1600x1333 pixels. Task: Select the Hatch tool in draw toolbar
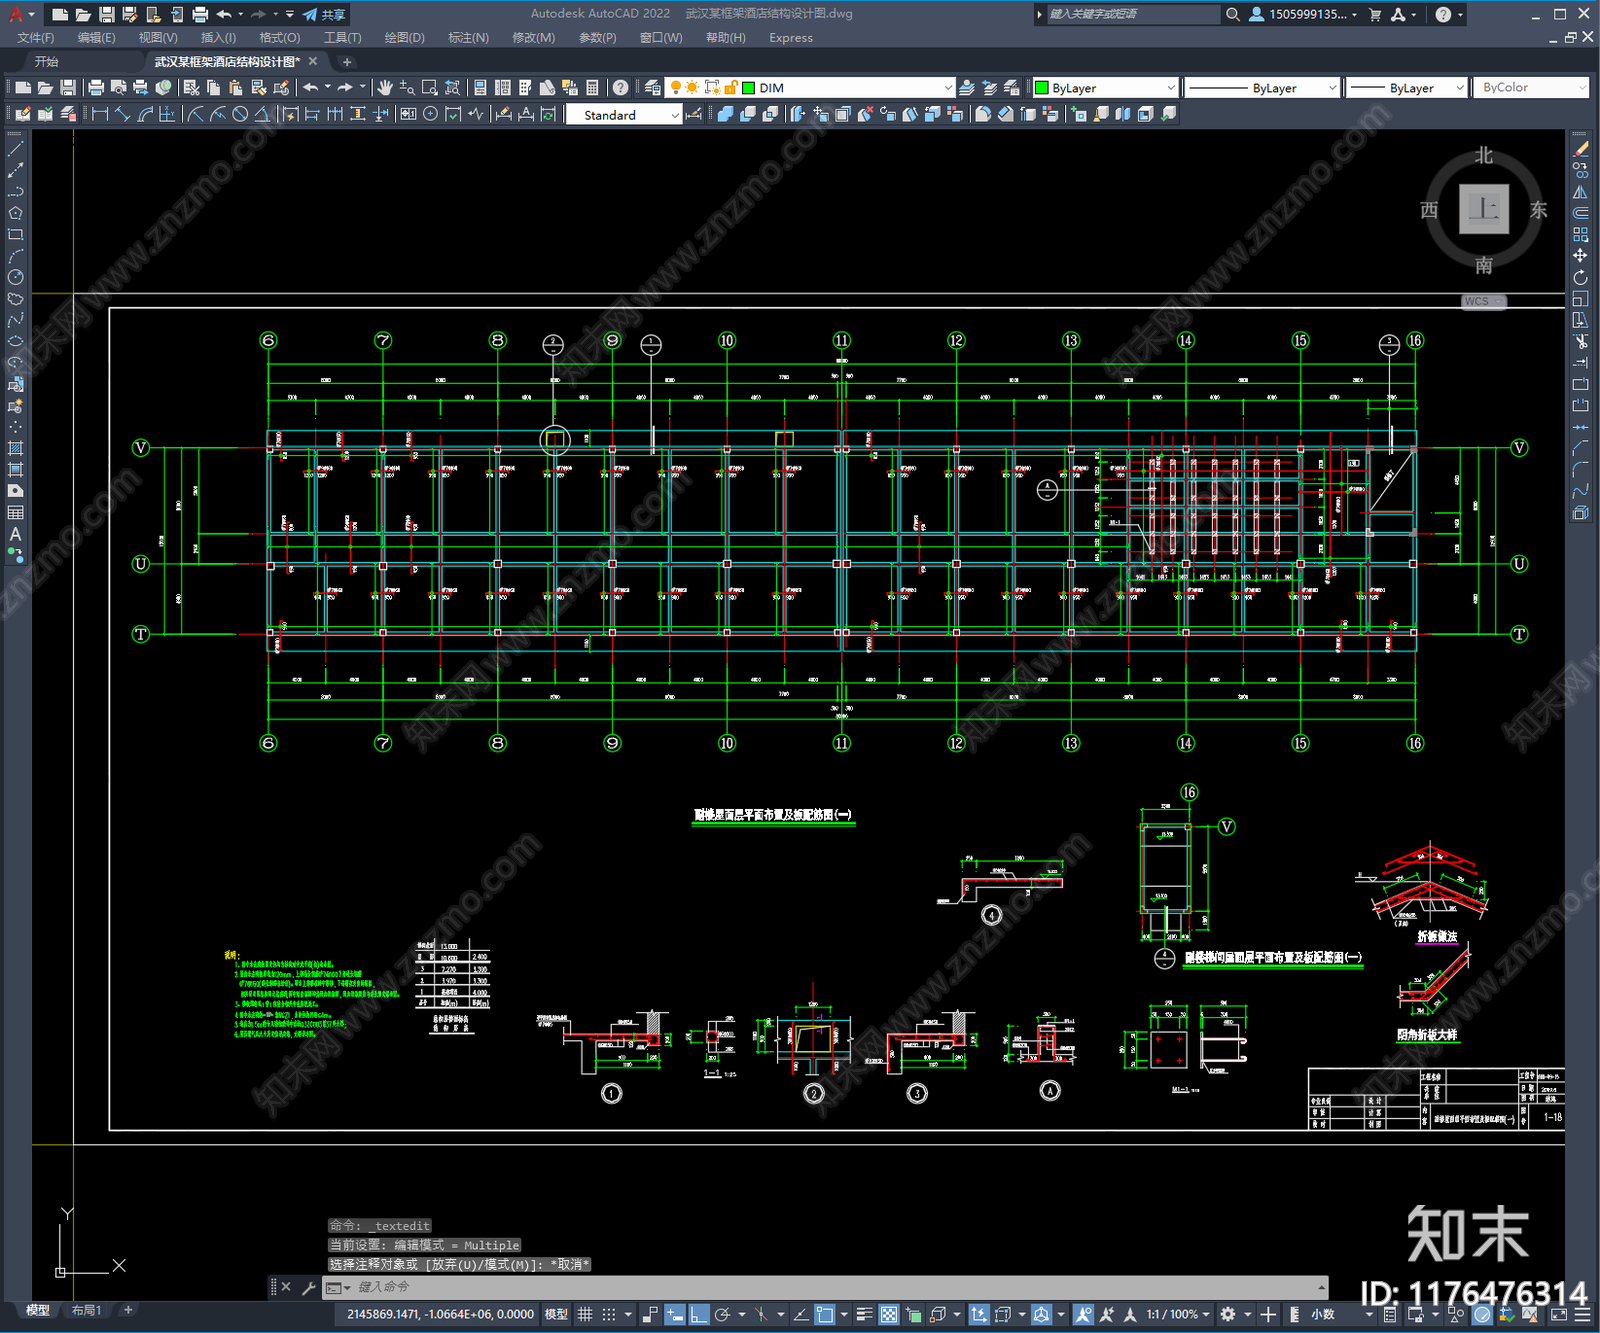(x=15, y=448)
